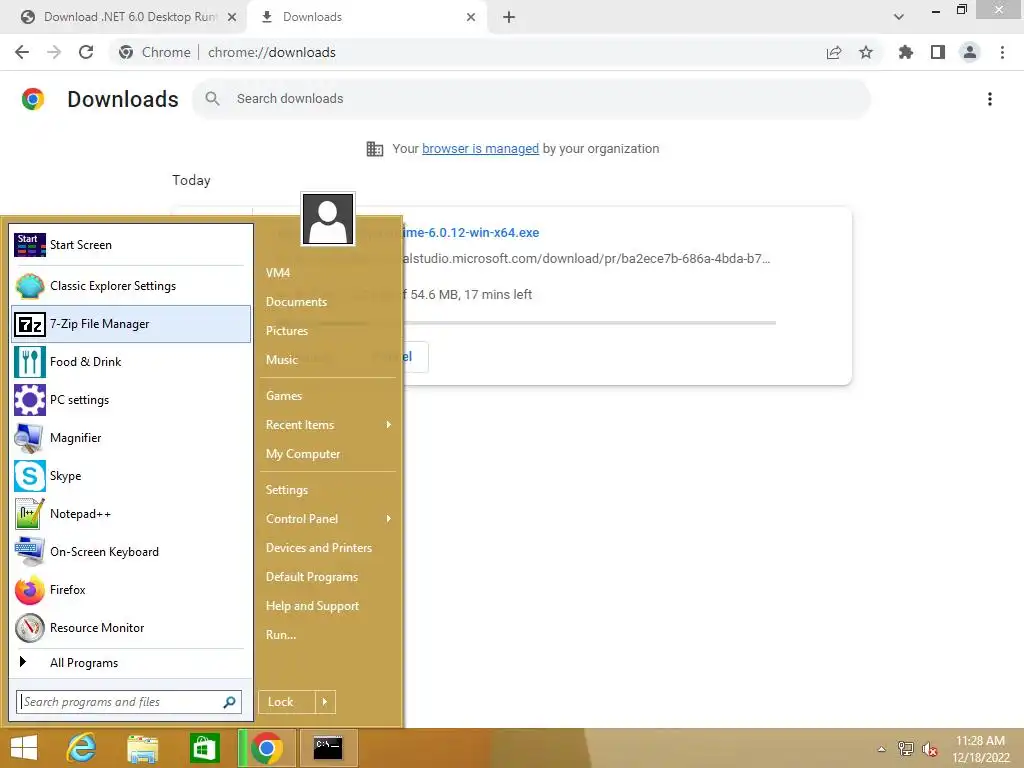Launch Firefox from start menu

[x=131, y=590]
